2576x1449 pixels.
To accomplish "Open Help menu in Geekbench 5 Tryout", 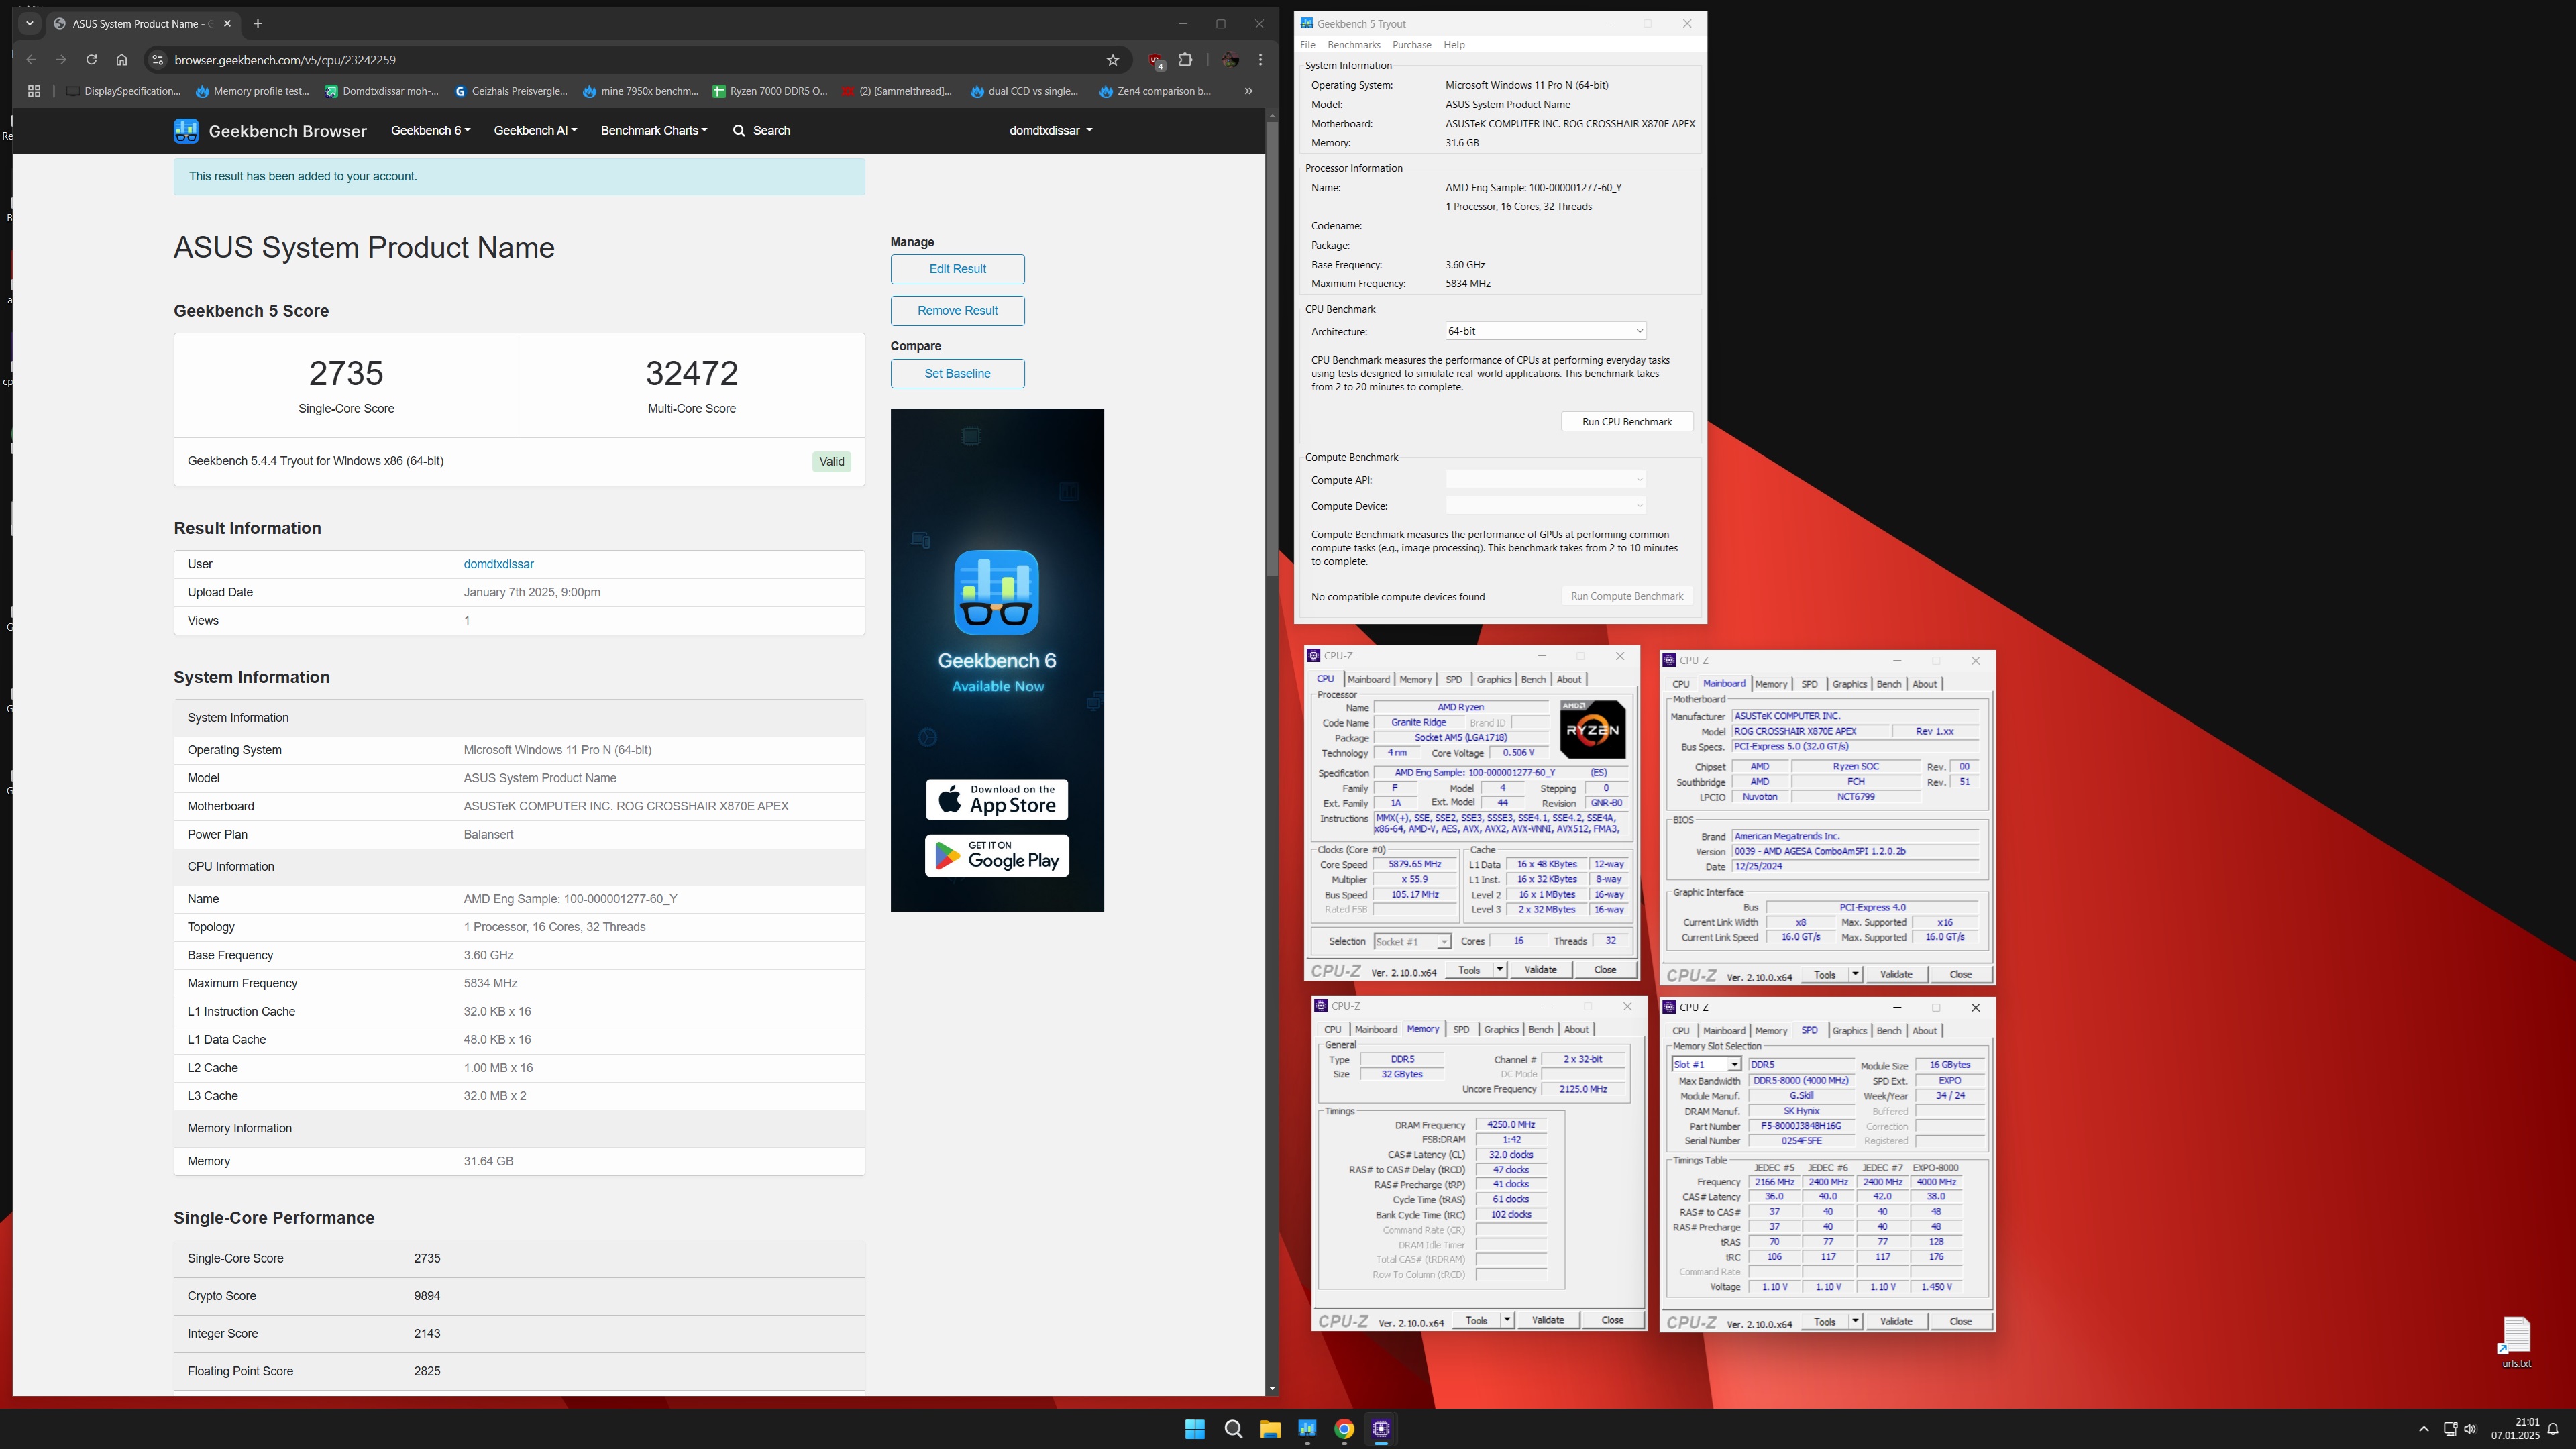I will (x=1454, y=45).
